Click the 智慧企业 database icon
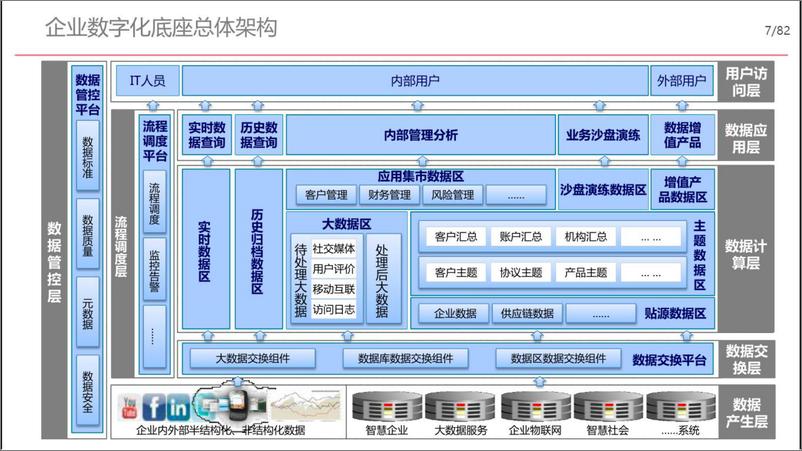 pyautogui.click(x=387, y=408)
